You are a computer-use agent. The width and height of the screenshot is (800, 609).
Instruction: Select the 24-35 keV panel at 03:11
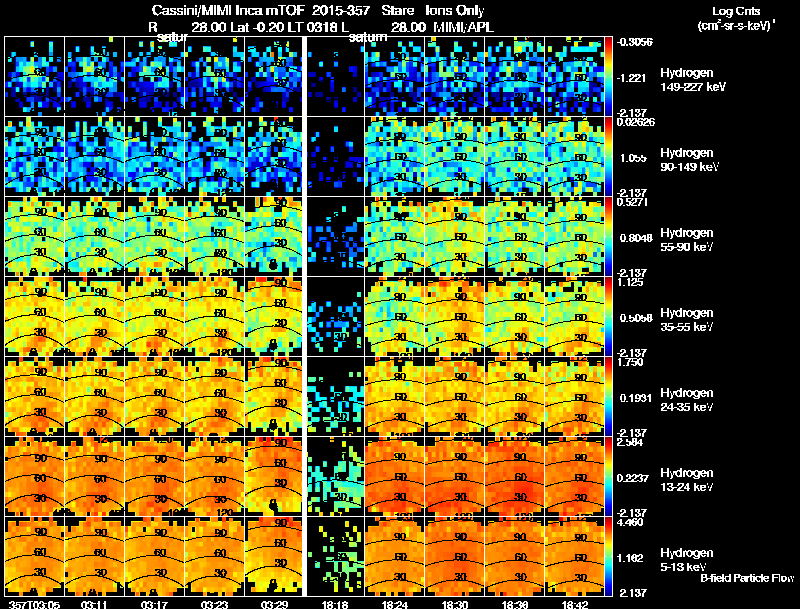[94, 396]
